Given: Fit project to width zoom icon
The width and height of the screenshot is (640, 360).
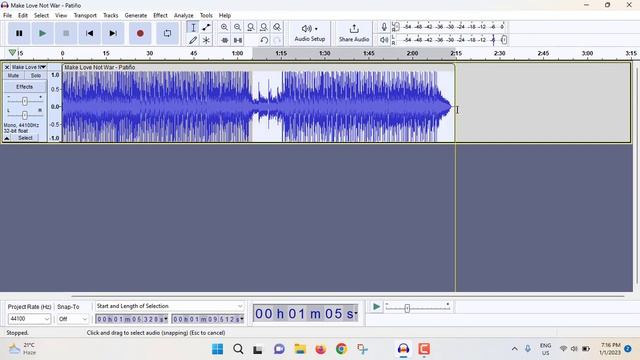Looking at the screenshot, I should tap(264, 27).
